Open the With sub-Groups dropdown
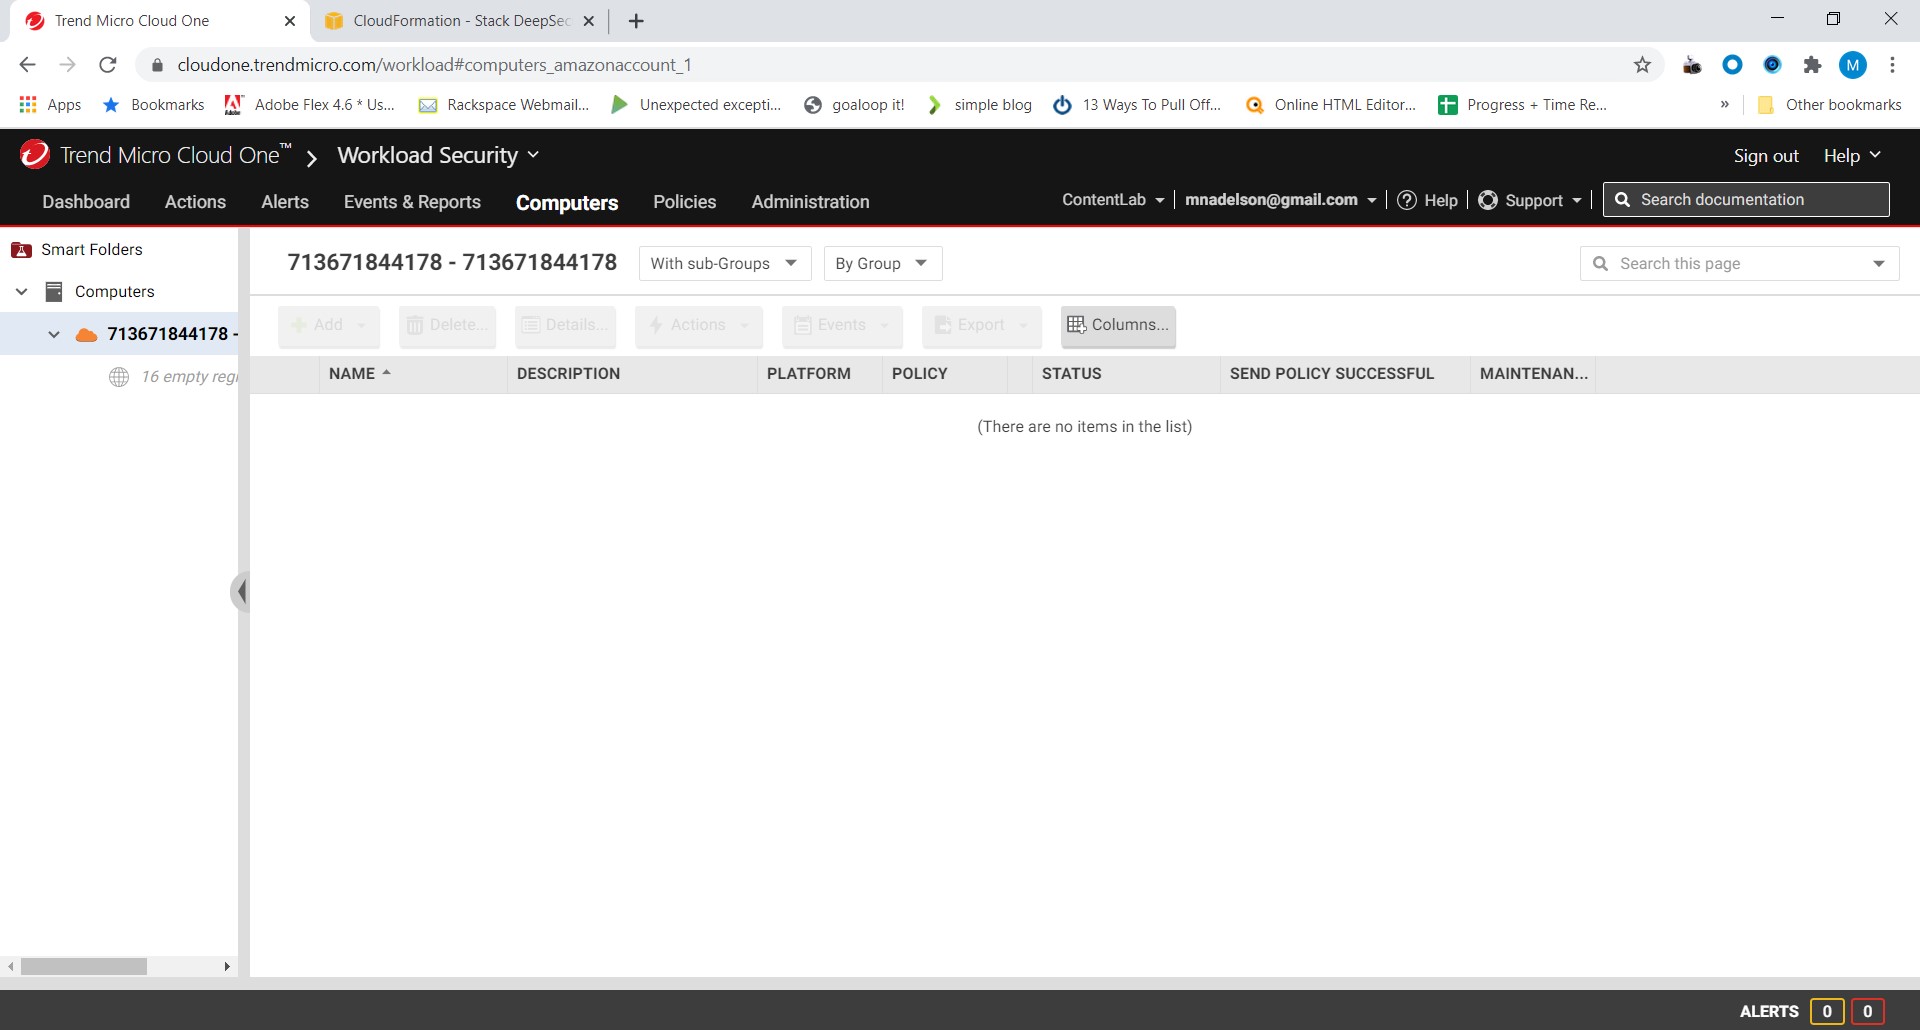The height and width of the screenshot is (1030, 1920). click(x=724, y=264)
